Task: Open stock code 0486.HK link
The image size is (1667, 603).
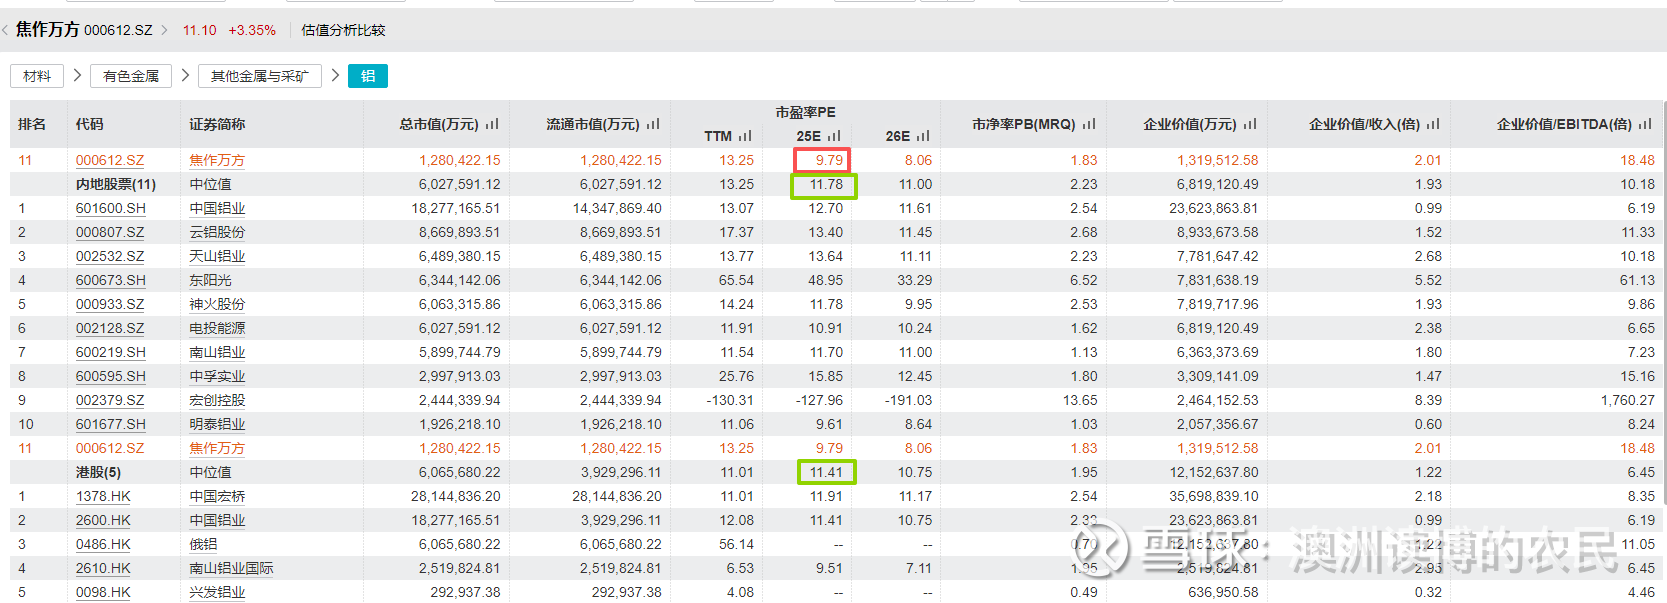Action: [103, 544]
